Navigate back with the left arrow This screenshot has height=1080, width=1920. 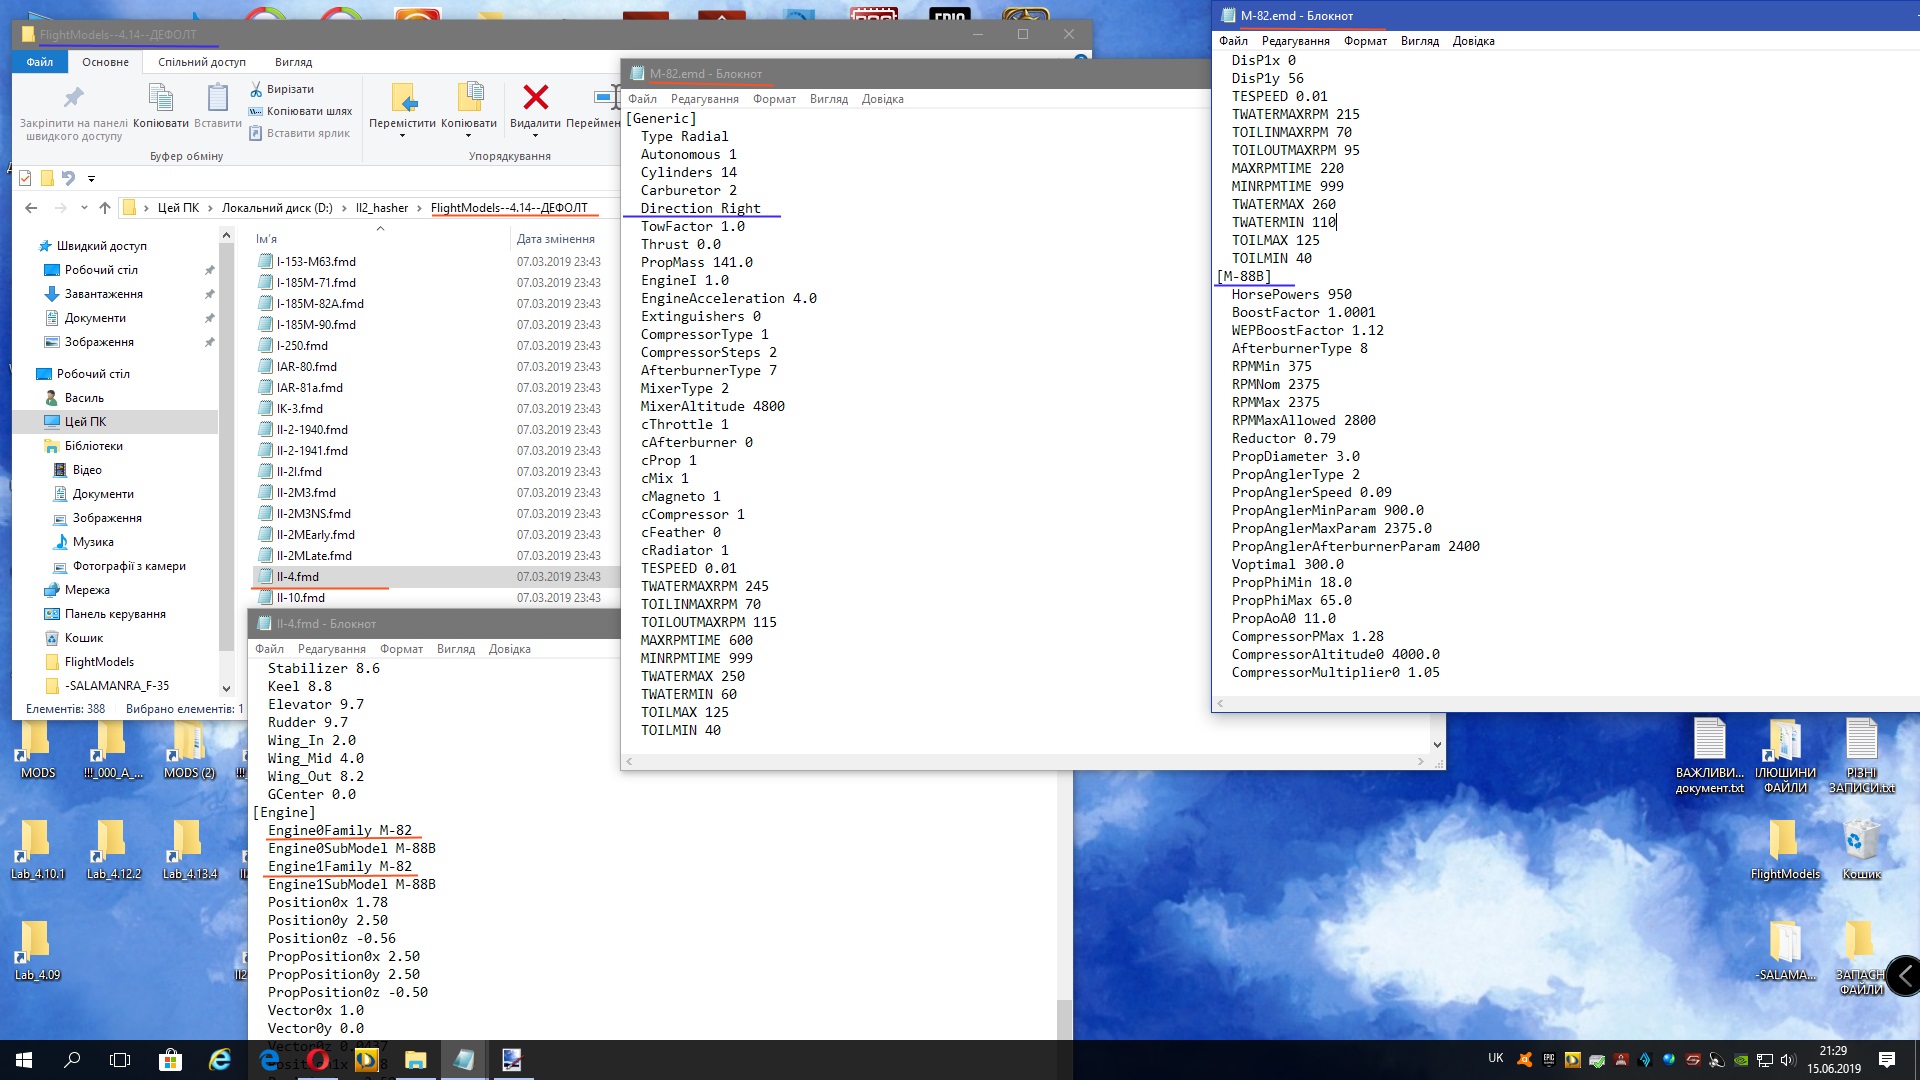click(x=31, y=208)
